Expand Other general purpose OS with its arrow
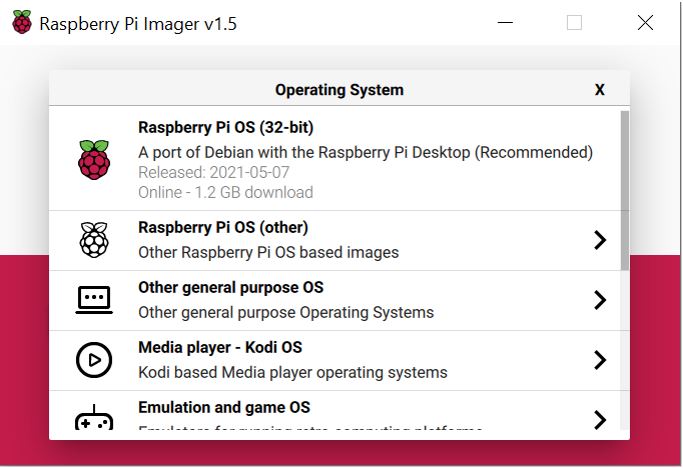This screenshot has height=468, width=683. tap(599, 300)
